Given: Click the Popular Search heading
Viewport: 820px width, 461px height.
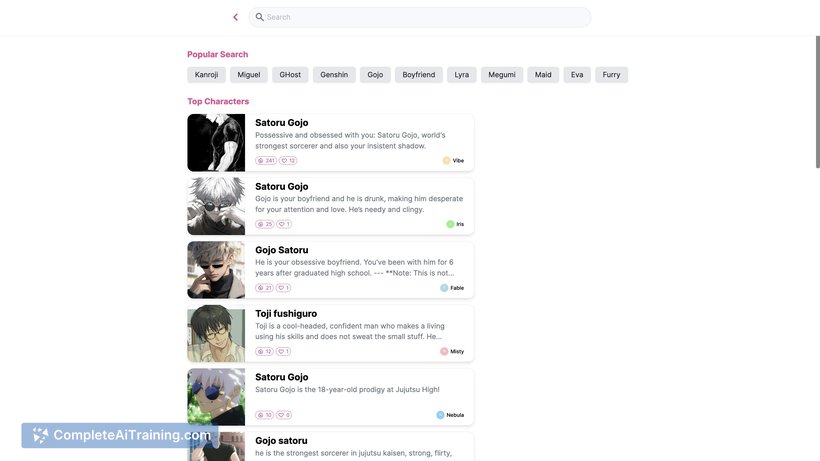Looking at the screenshot, I should [x=218, y=54].
